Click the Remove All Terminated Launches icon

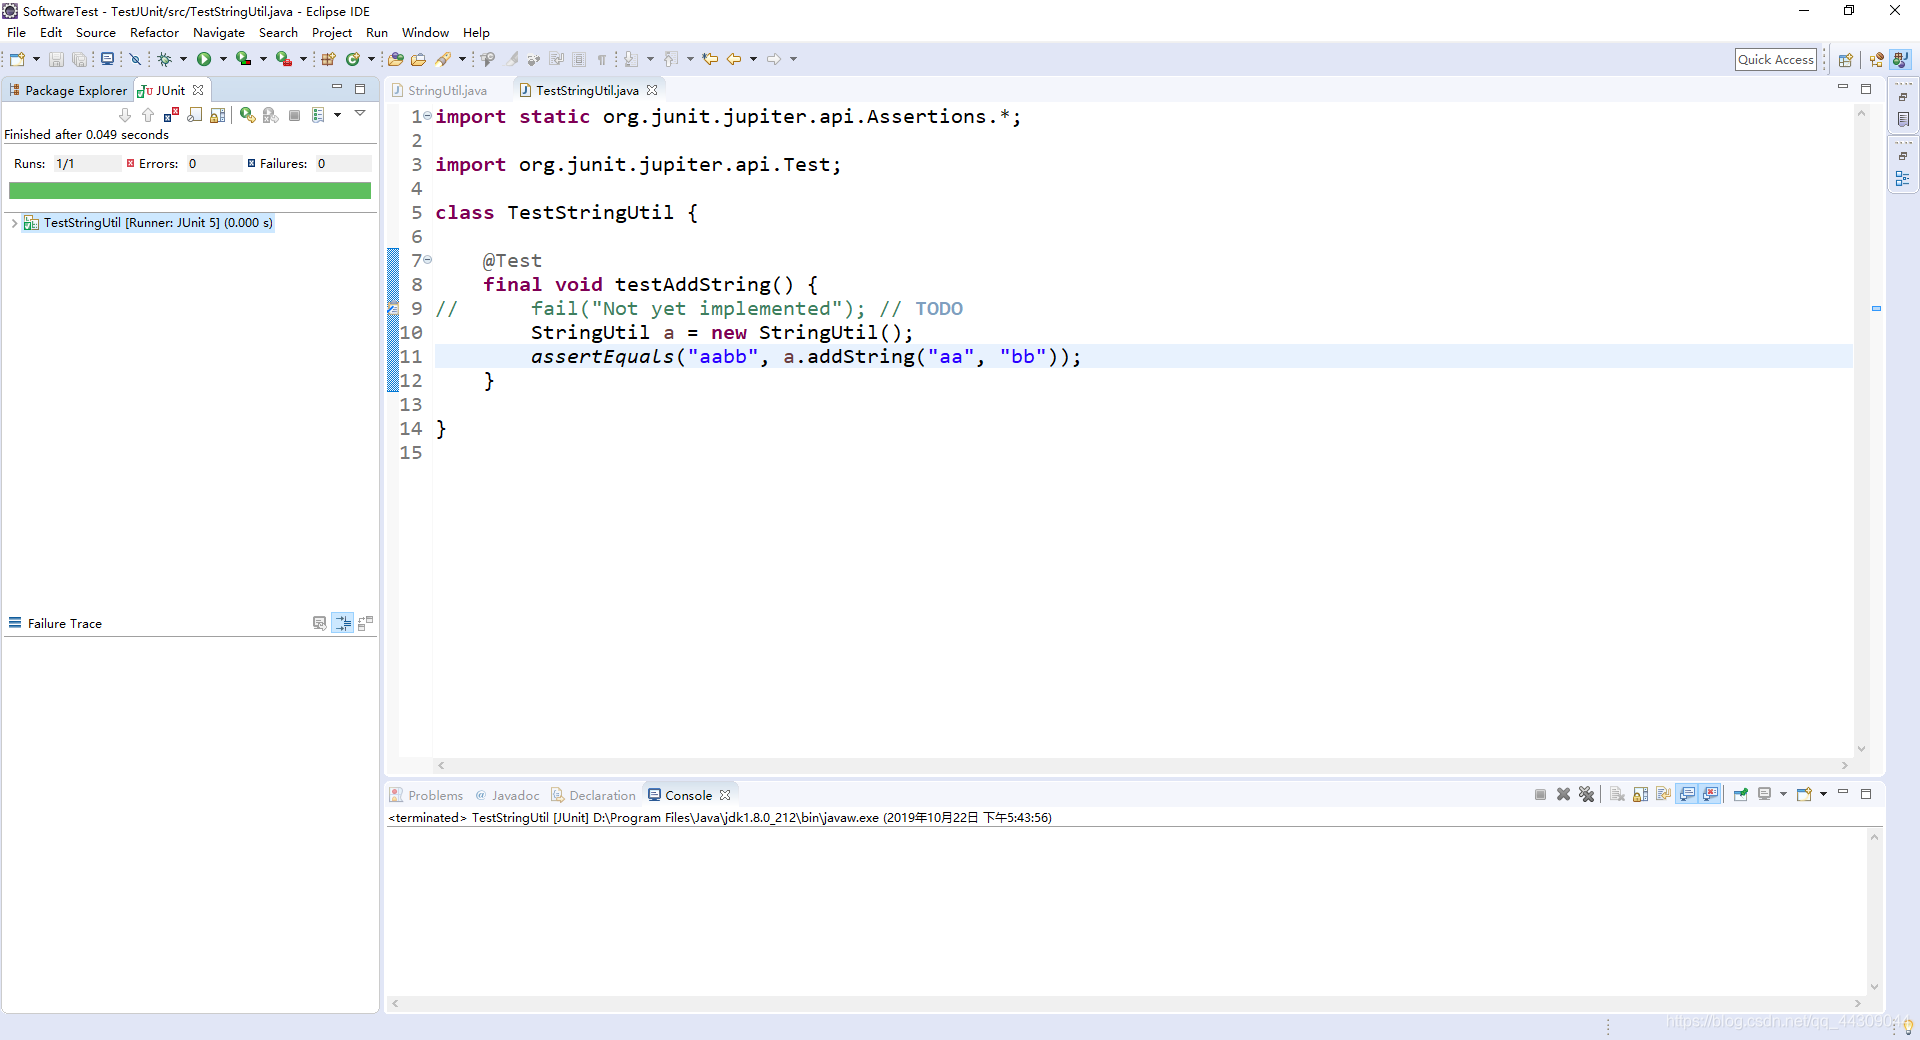coord(1587,794)
